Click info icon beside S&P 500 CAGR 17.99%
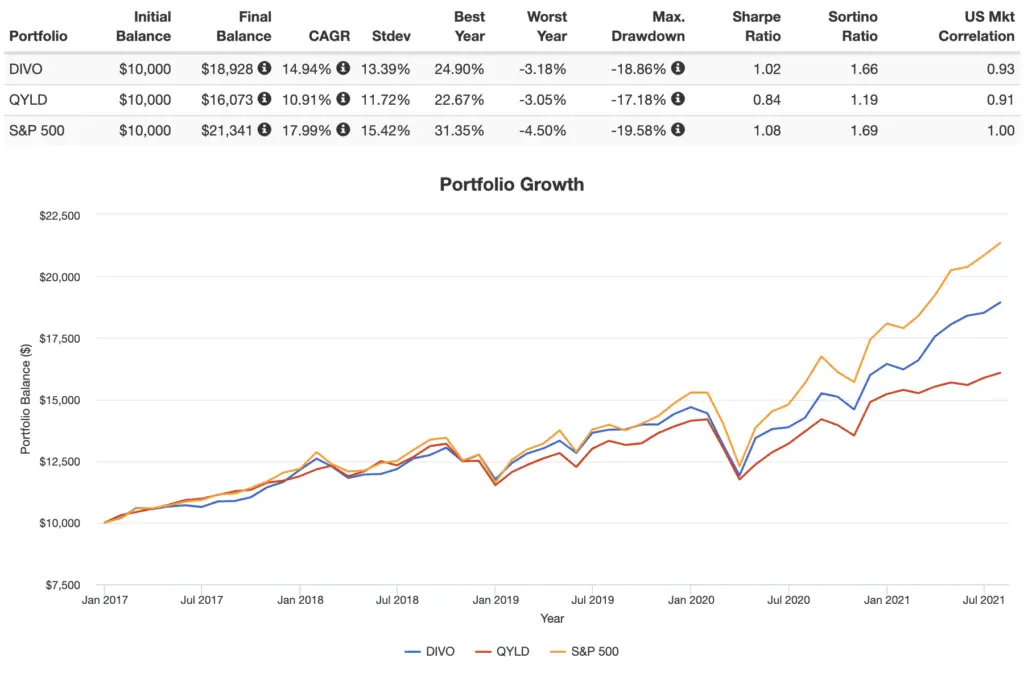1024x675 pixels. 343,129
